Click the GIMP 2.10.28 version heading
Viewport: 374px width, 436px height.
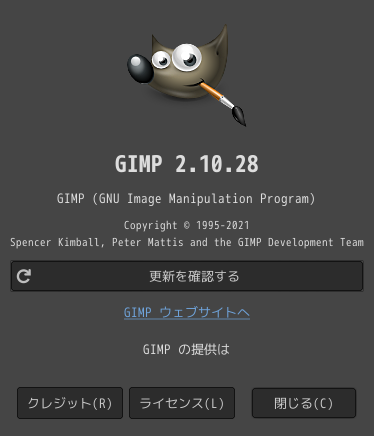(x=187, y=164)
